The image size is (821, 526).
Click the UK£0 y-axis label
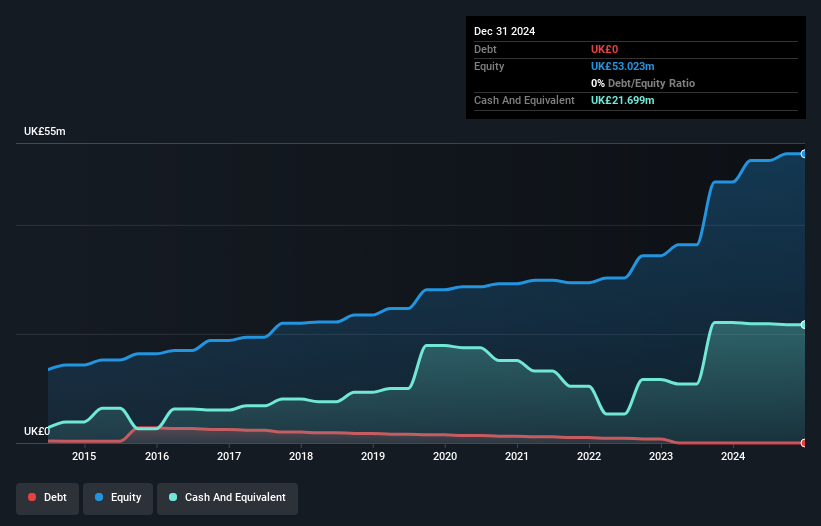coord(37,431)
